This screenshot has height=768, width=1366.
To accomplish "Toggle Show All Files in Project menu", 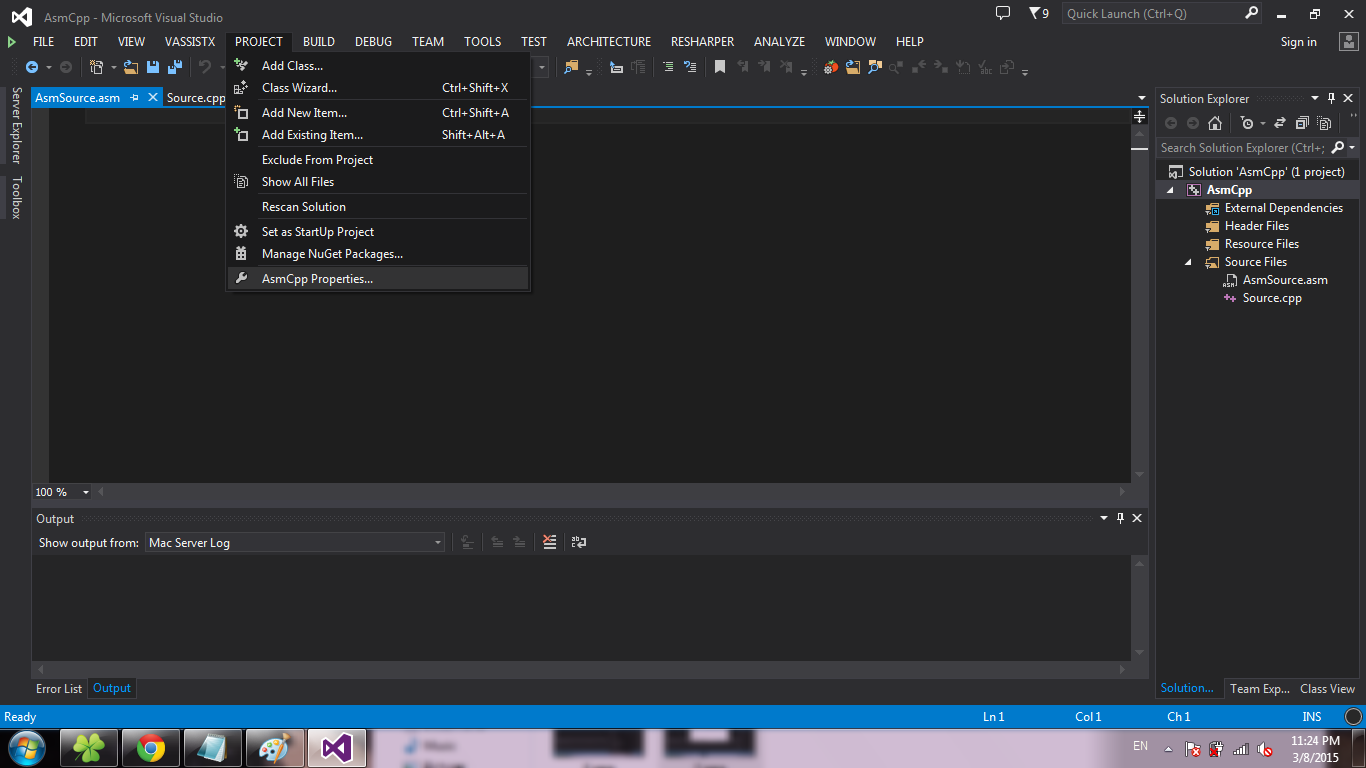I will pos(378,182).
